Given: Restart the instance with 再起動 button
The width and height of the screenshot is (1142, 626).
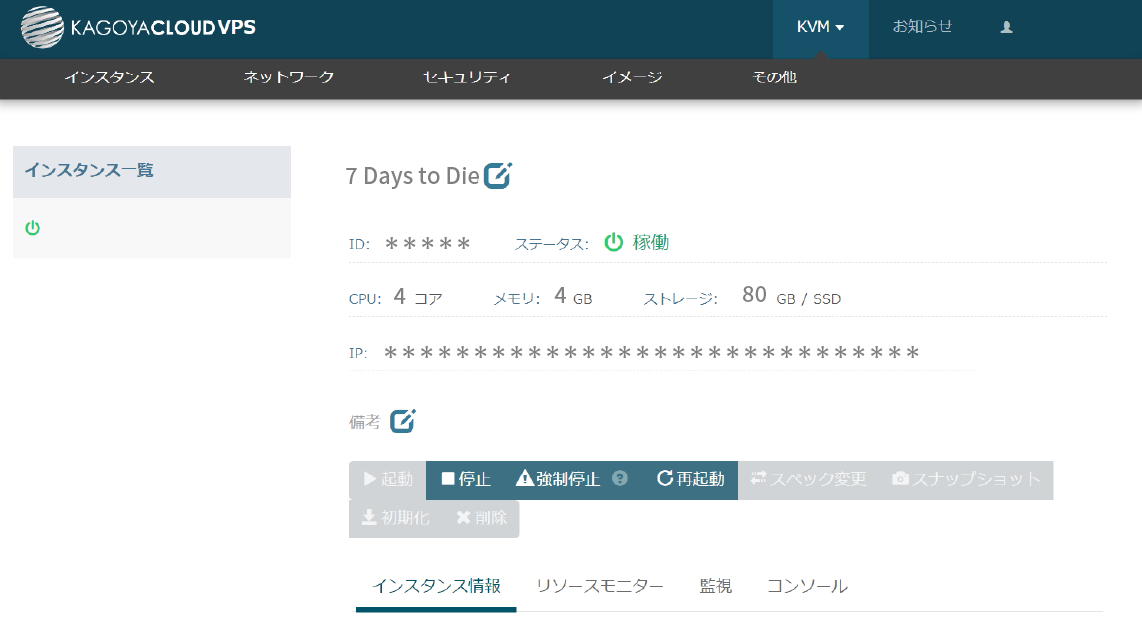Looking at the screenshot, I should (x=690, y=479).
